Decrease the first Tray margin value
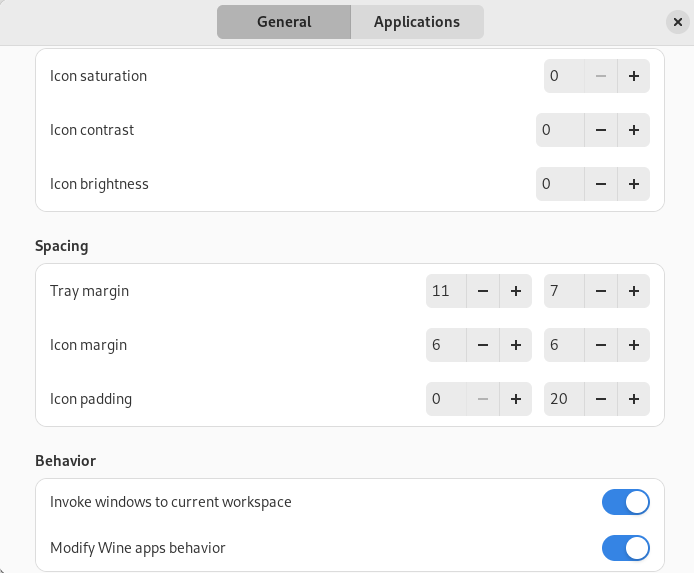The image size is (694, 573). pos(483,291)
